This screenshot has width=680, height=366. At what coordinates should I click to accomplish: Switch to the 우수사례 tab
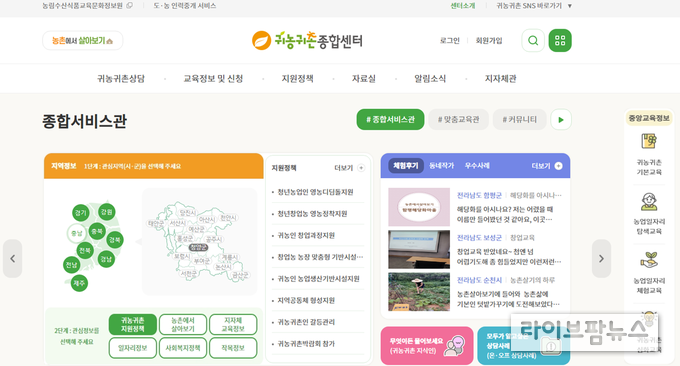click(x=477, y=166)
